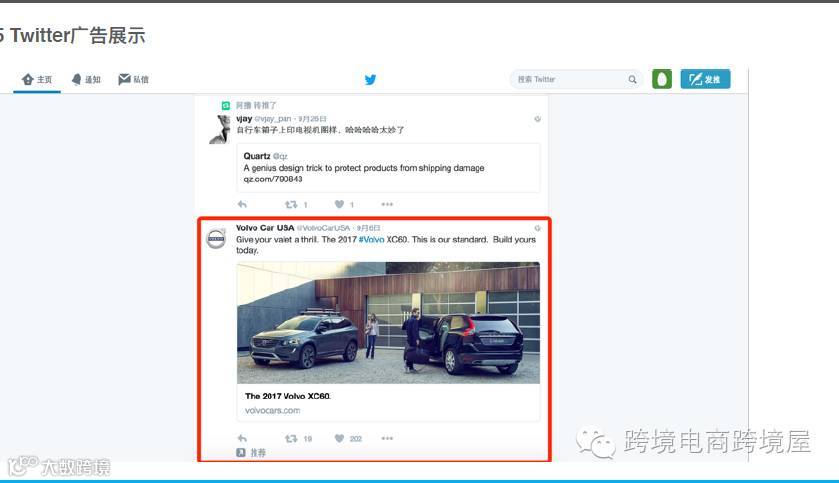Image resolution: width=839 pixels, height=483 pixels.
Task: Go to the Twitter home tab (主页)
Action: [37, 80]
